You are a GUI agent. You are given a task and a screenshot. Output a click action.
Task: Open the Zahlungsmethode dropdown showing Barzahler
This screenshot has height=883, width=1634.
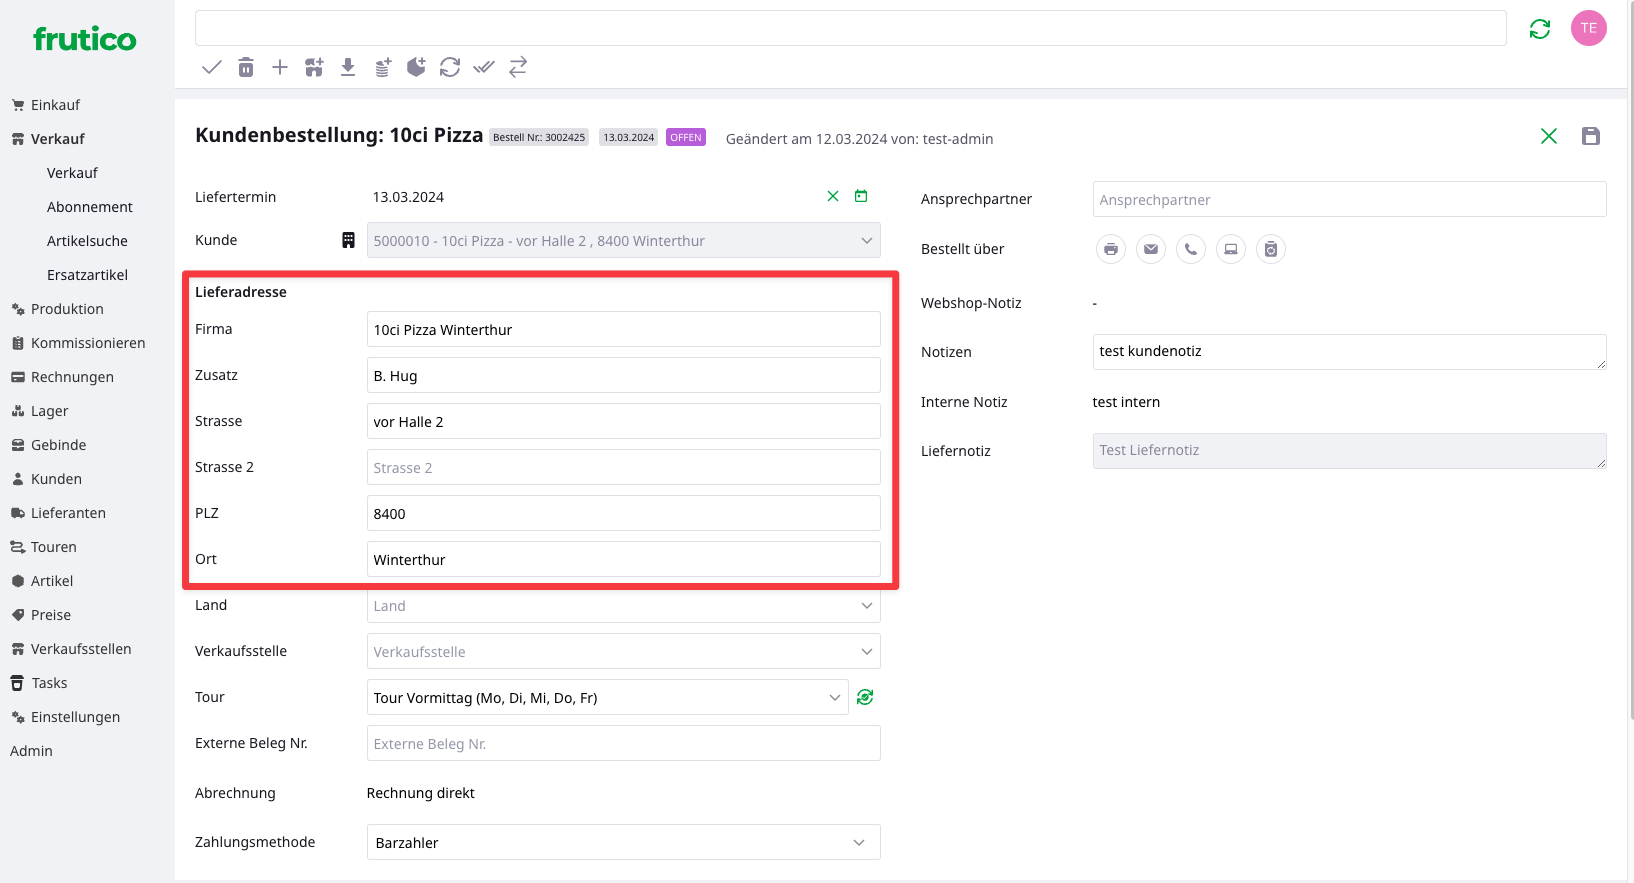click(x=623, y=842)
